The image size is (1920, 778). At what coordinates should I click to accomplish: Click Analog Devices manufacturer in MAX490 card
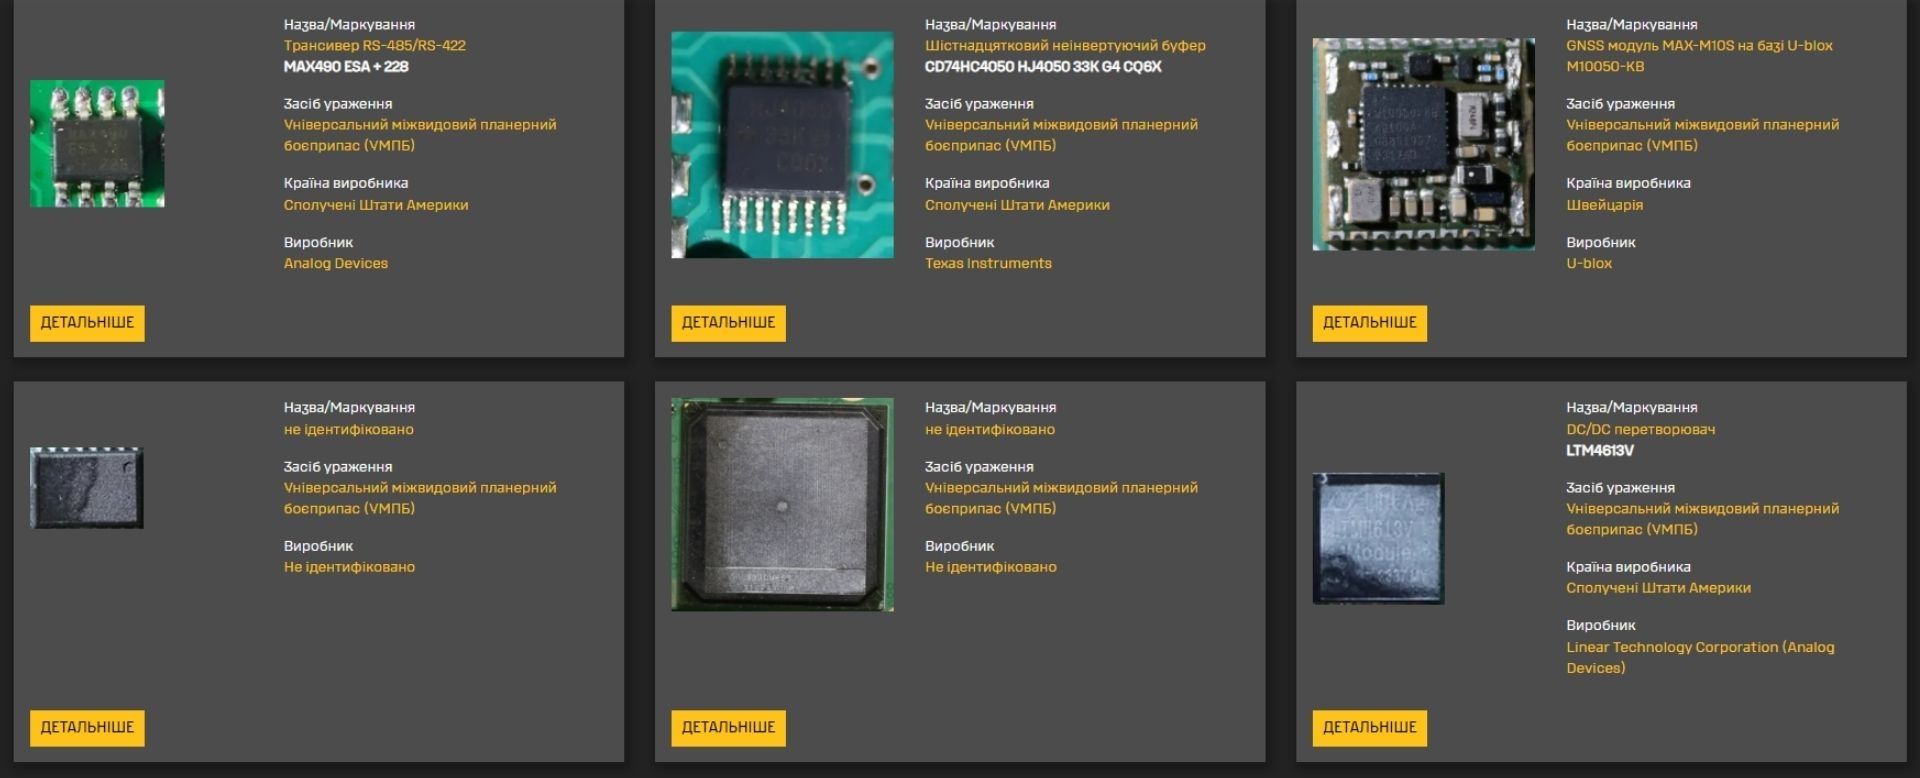point(335,264)
